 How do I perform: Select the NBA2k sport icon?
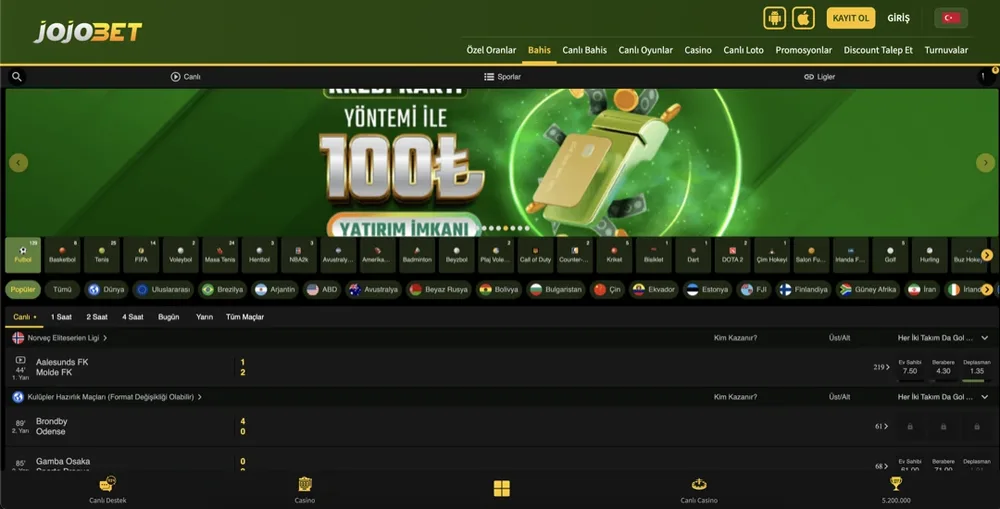[298, 254]
